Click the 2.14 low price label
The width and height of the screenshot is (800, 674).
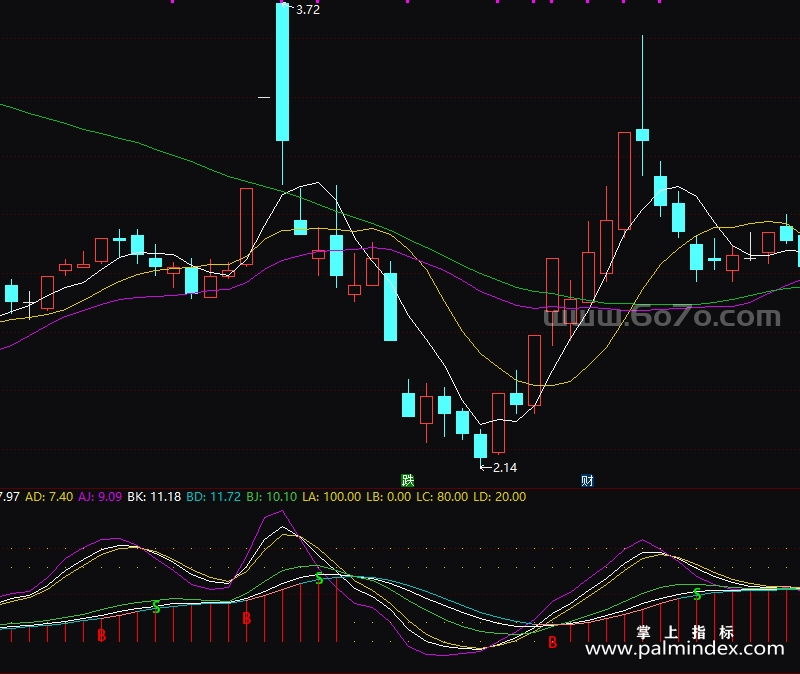click(x=505, y=467)
